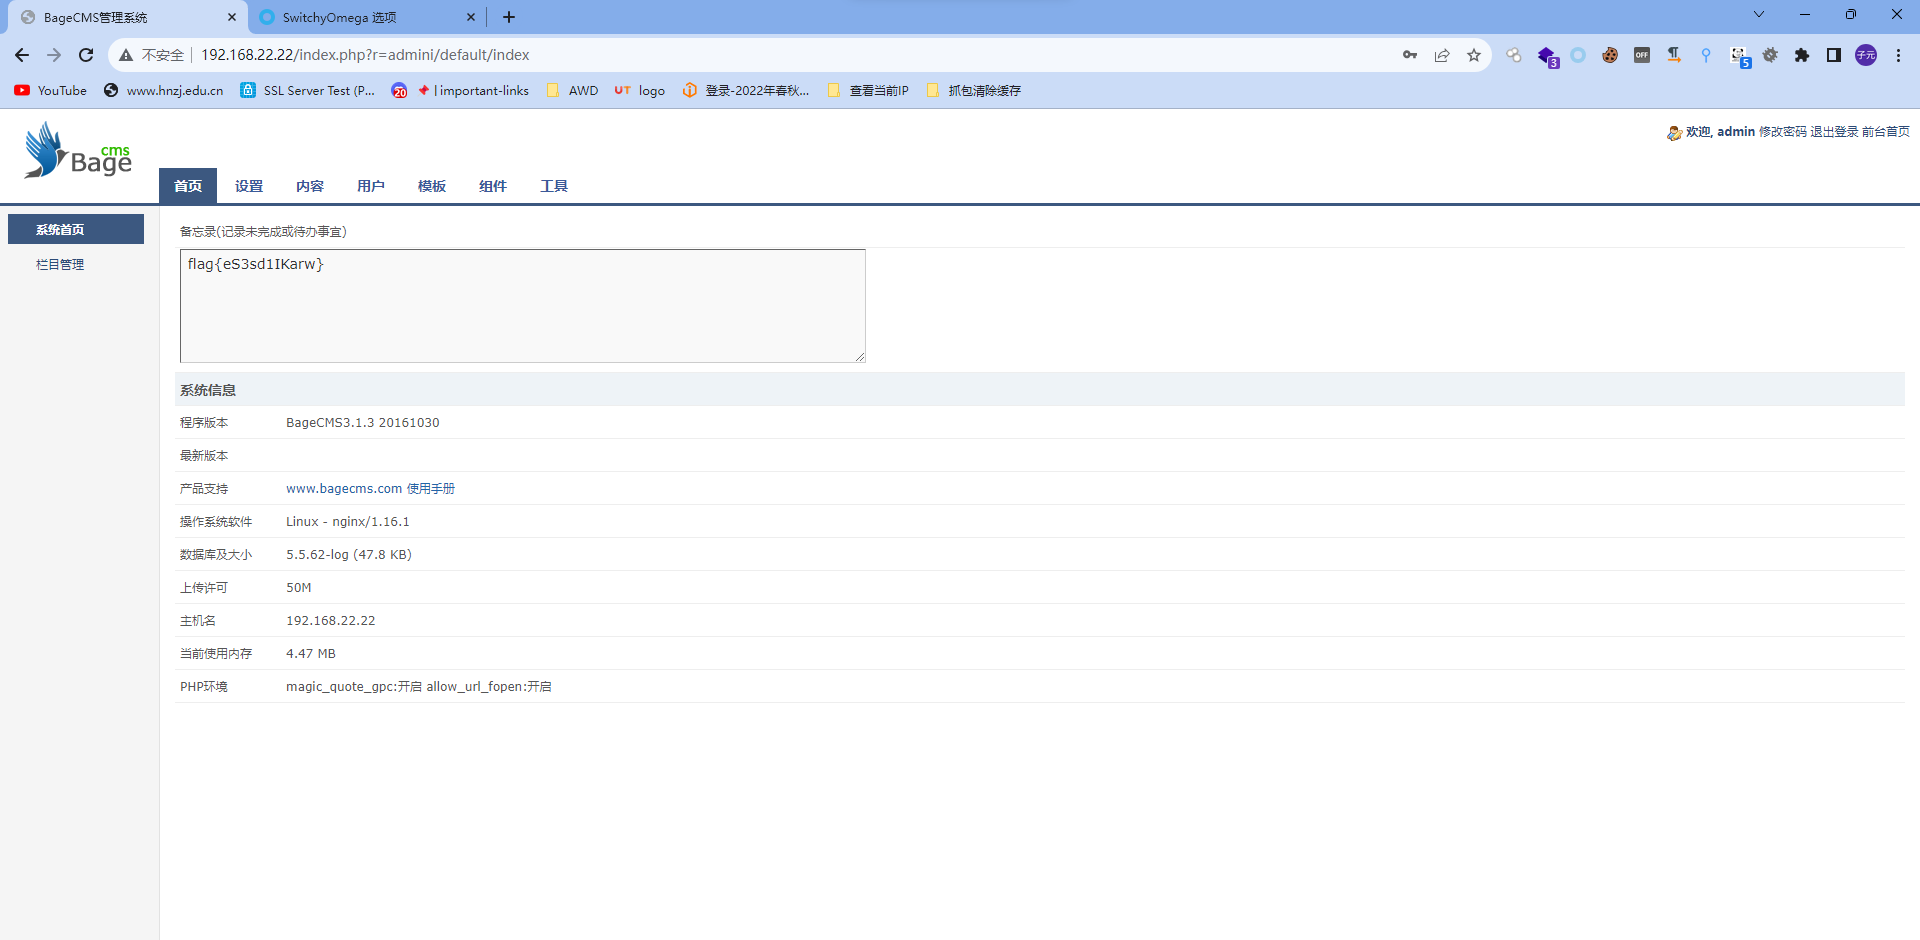Close the SwitchyOmega 选项 tab
The width and height of the screenshot is (1920, 940).
click(471, 17)
